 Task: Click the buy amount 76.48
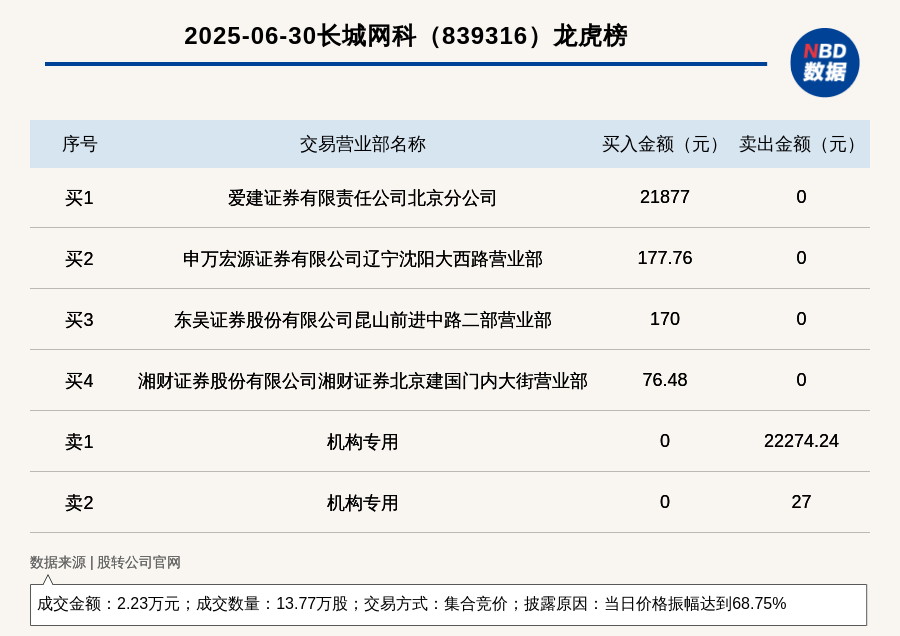[665, 379]
